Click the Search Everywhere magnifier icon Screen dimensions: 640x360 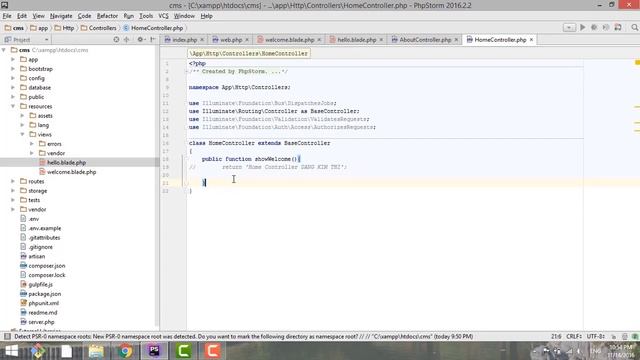pyautogui.click(x=634, y=27)
